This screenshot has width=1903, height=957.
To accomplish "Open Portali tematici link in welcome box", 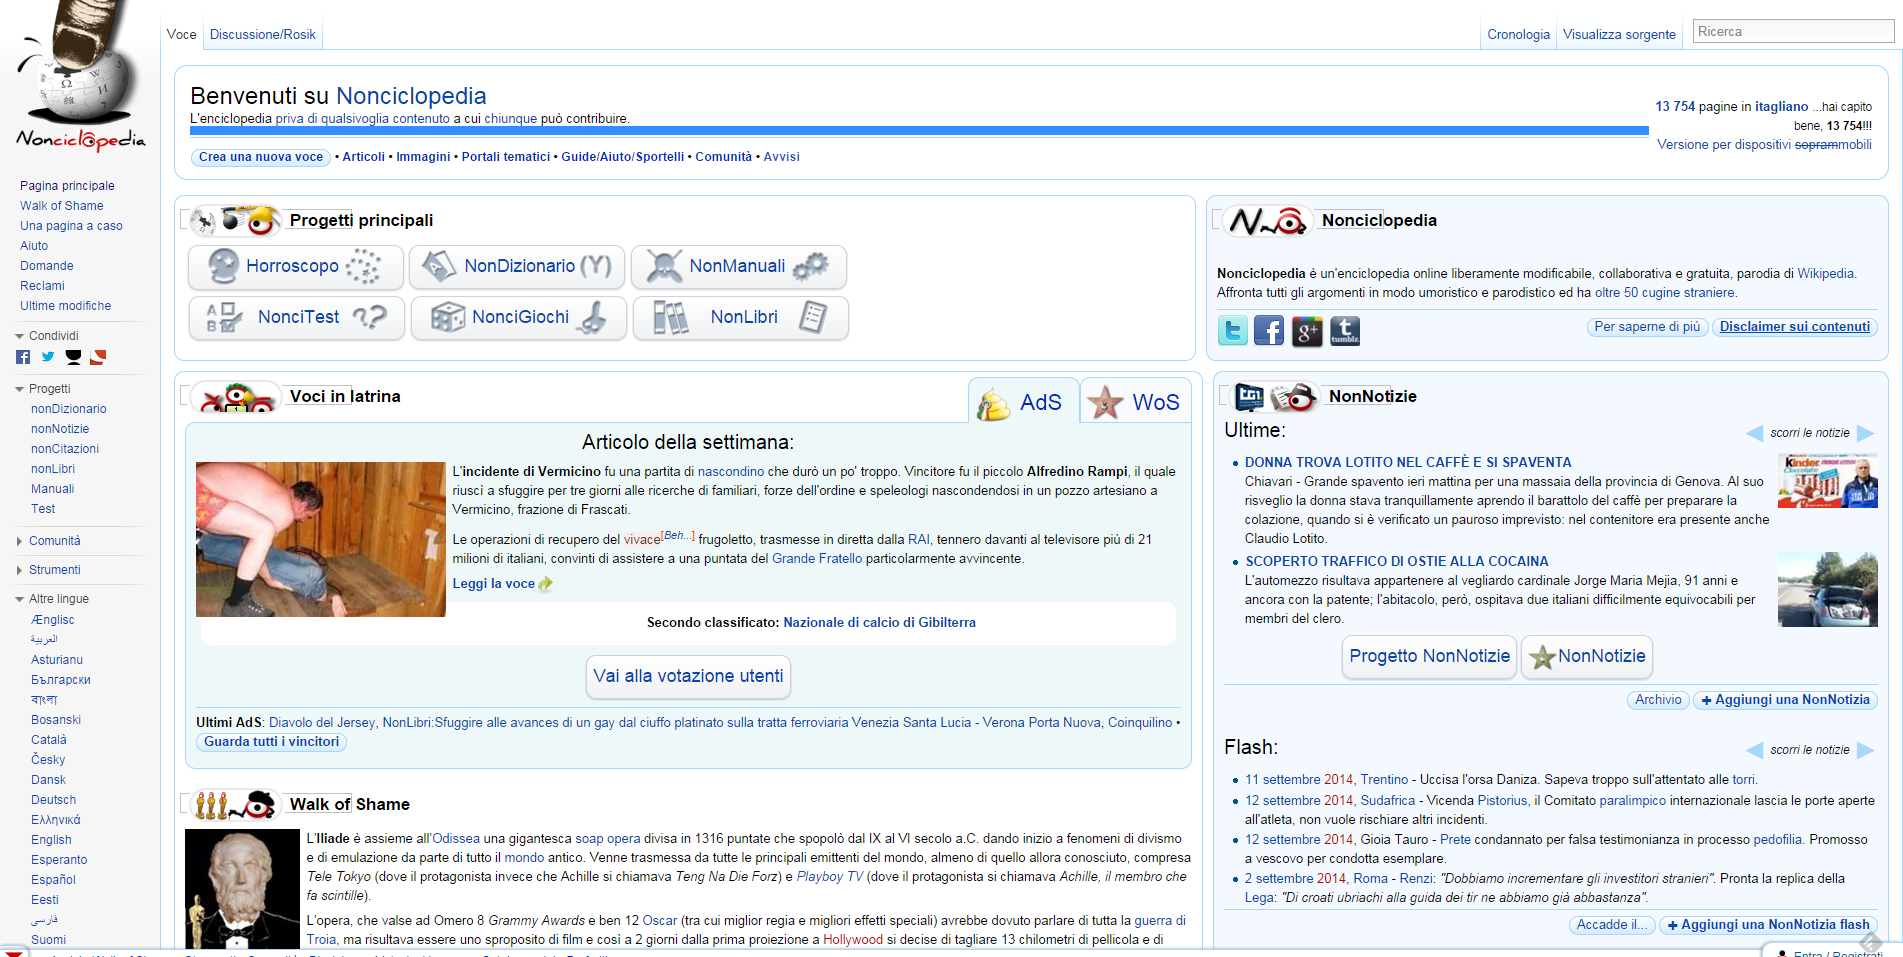I will coord(506,157).
